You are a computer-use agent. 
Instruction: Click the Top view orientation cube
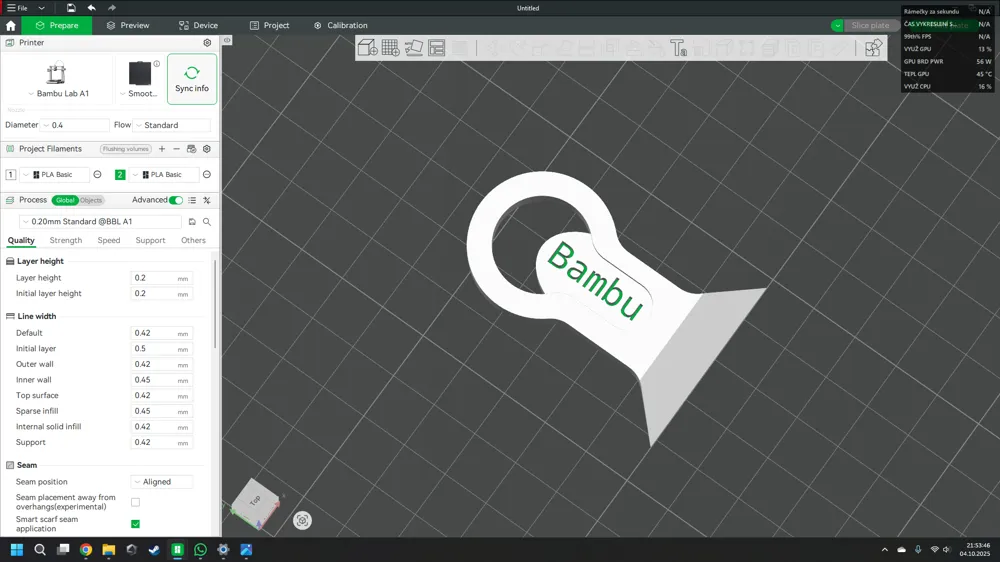[255, 503]
